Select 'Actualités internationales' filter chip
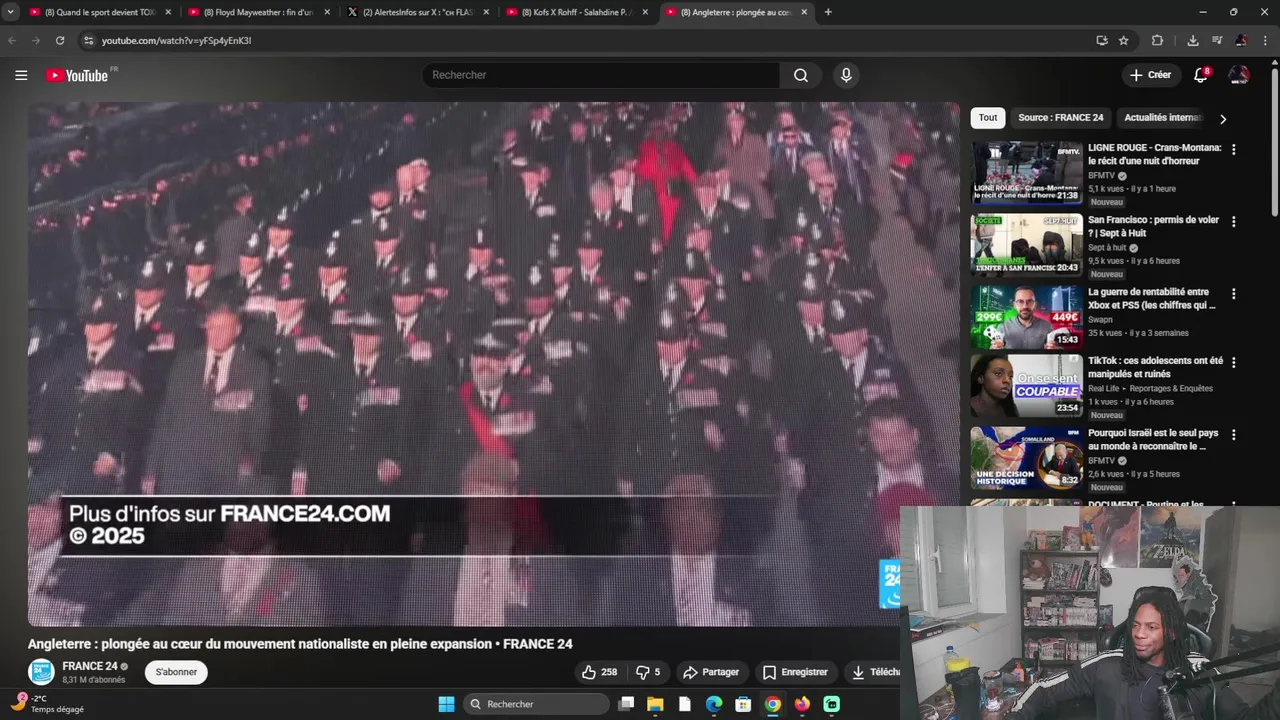Screen dimensions: 1280x720 pyautogui.click(x=1161, y=118)
